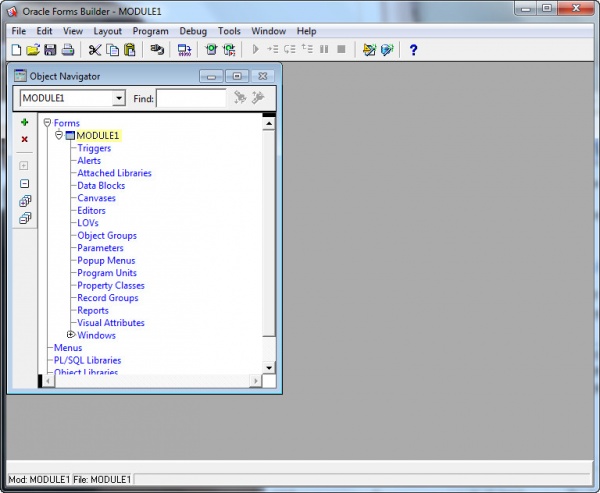The image size is (600, 493).
Task: Select the Editors tree node
Action: 91,211
